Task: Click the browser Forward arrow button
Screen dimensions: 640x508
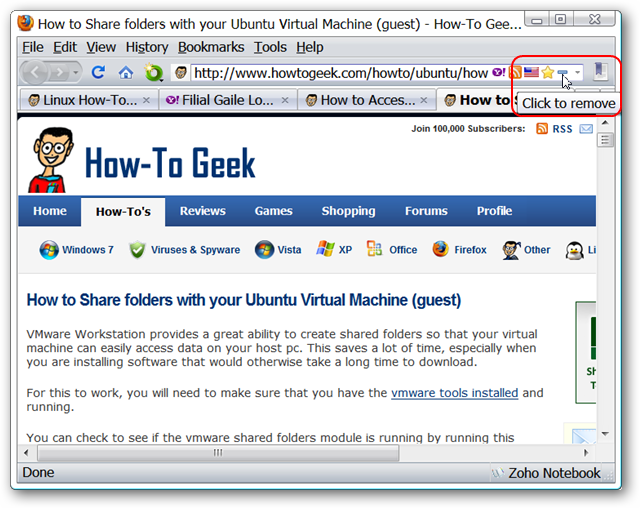Action: point(60,73)
